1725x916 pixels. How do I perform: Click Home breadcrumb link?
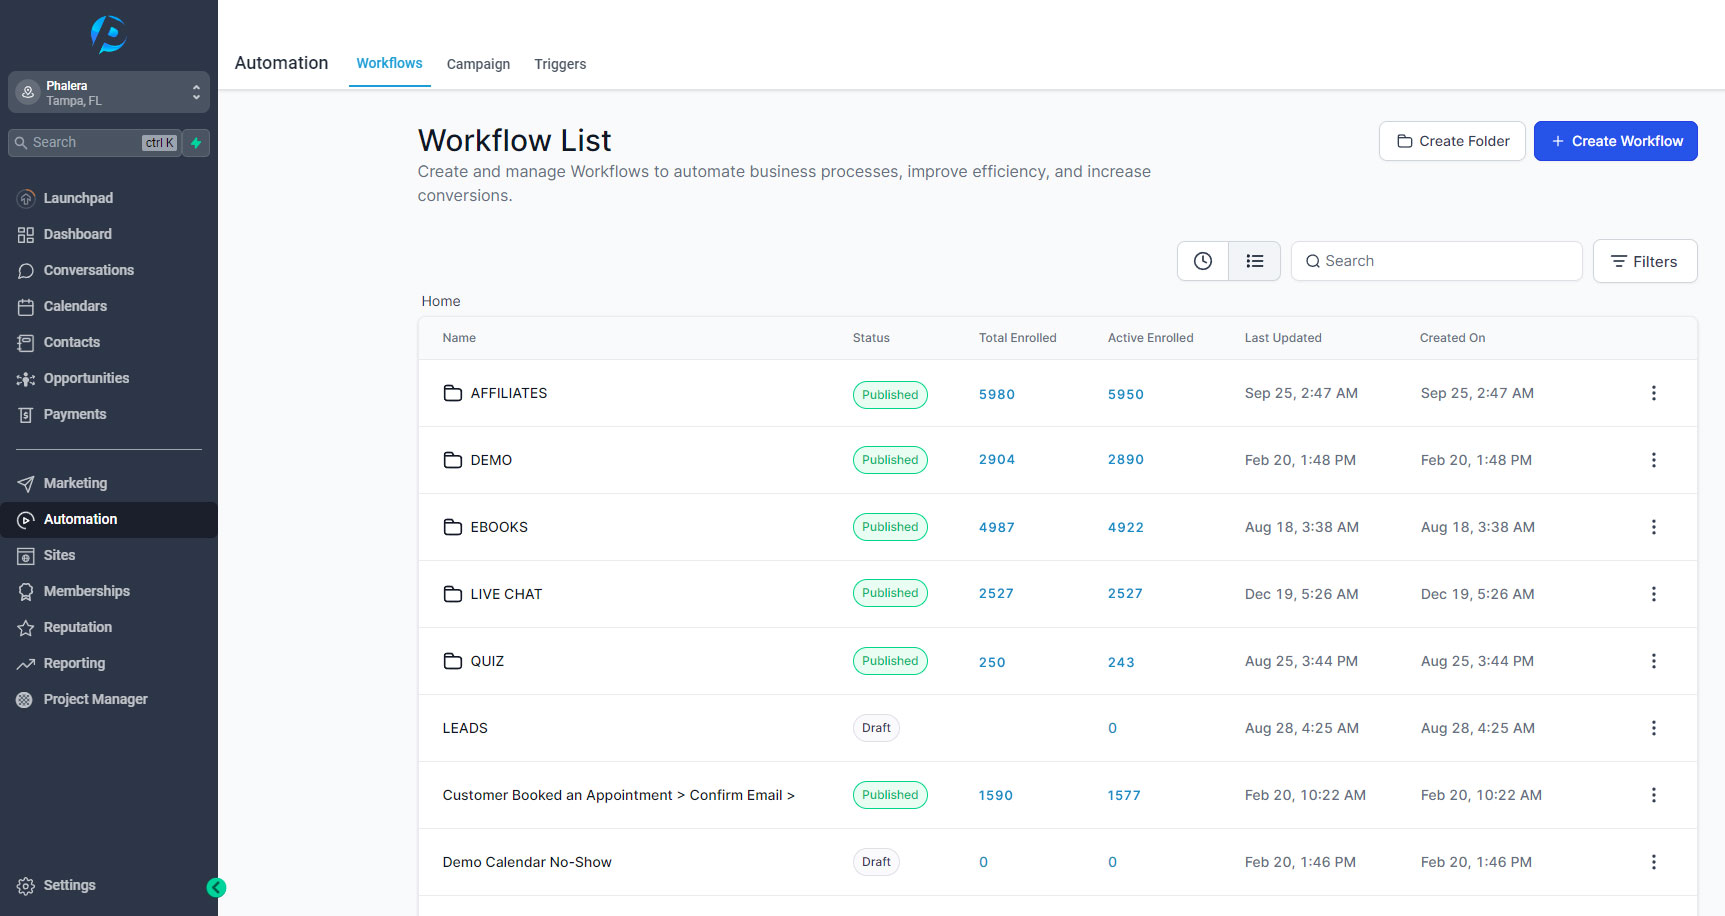pyautogui.click(x=441, y=301)
